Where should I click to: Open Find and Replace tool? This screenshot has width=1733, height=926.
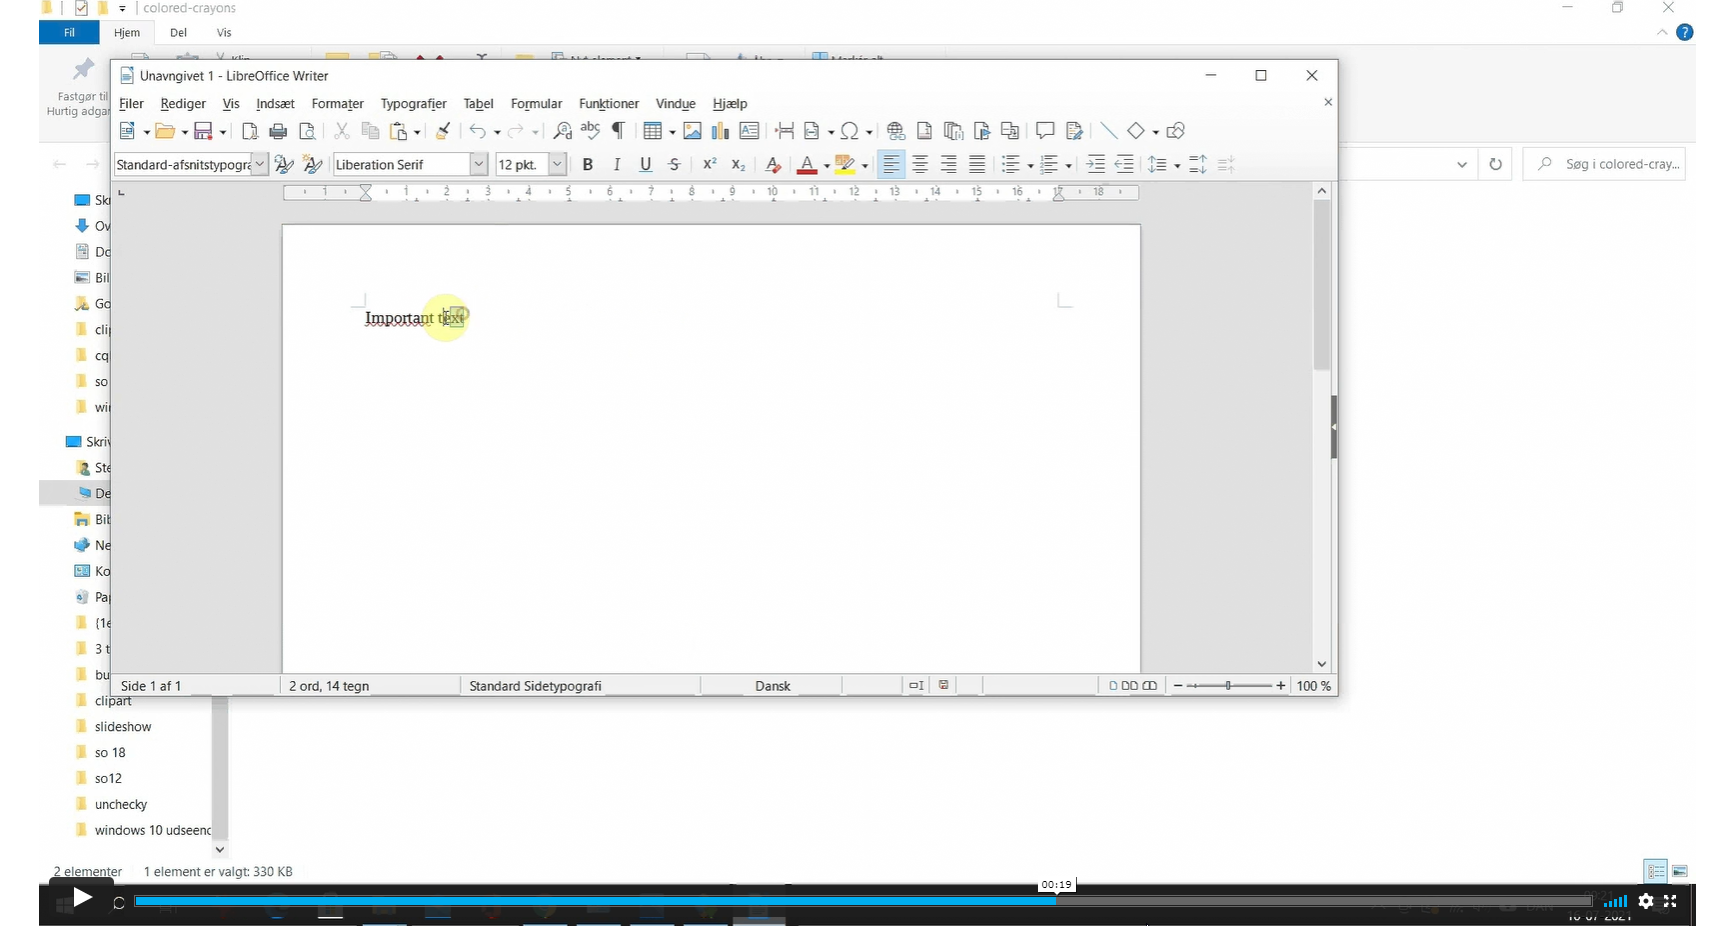tap(562, 131)
